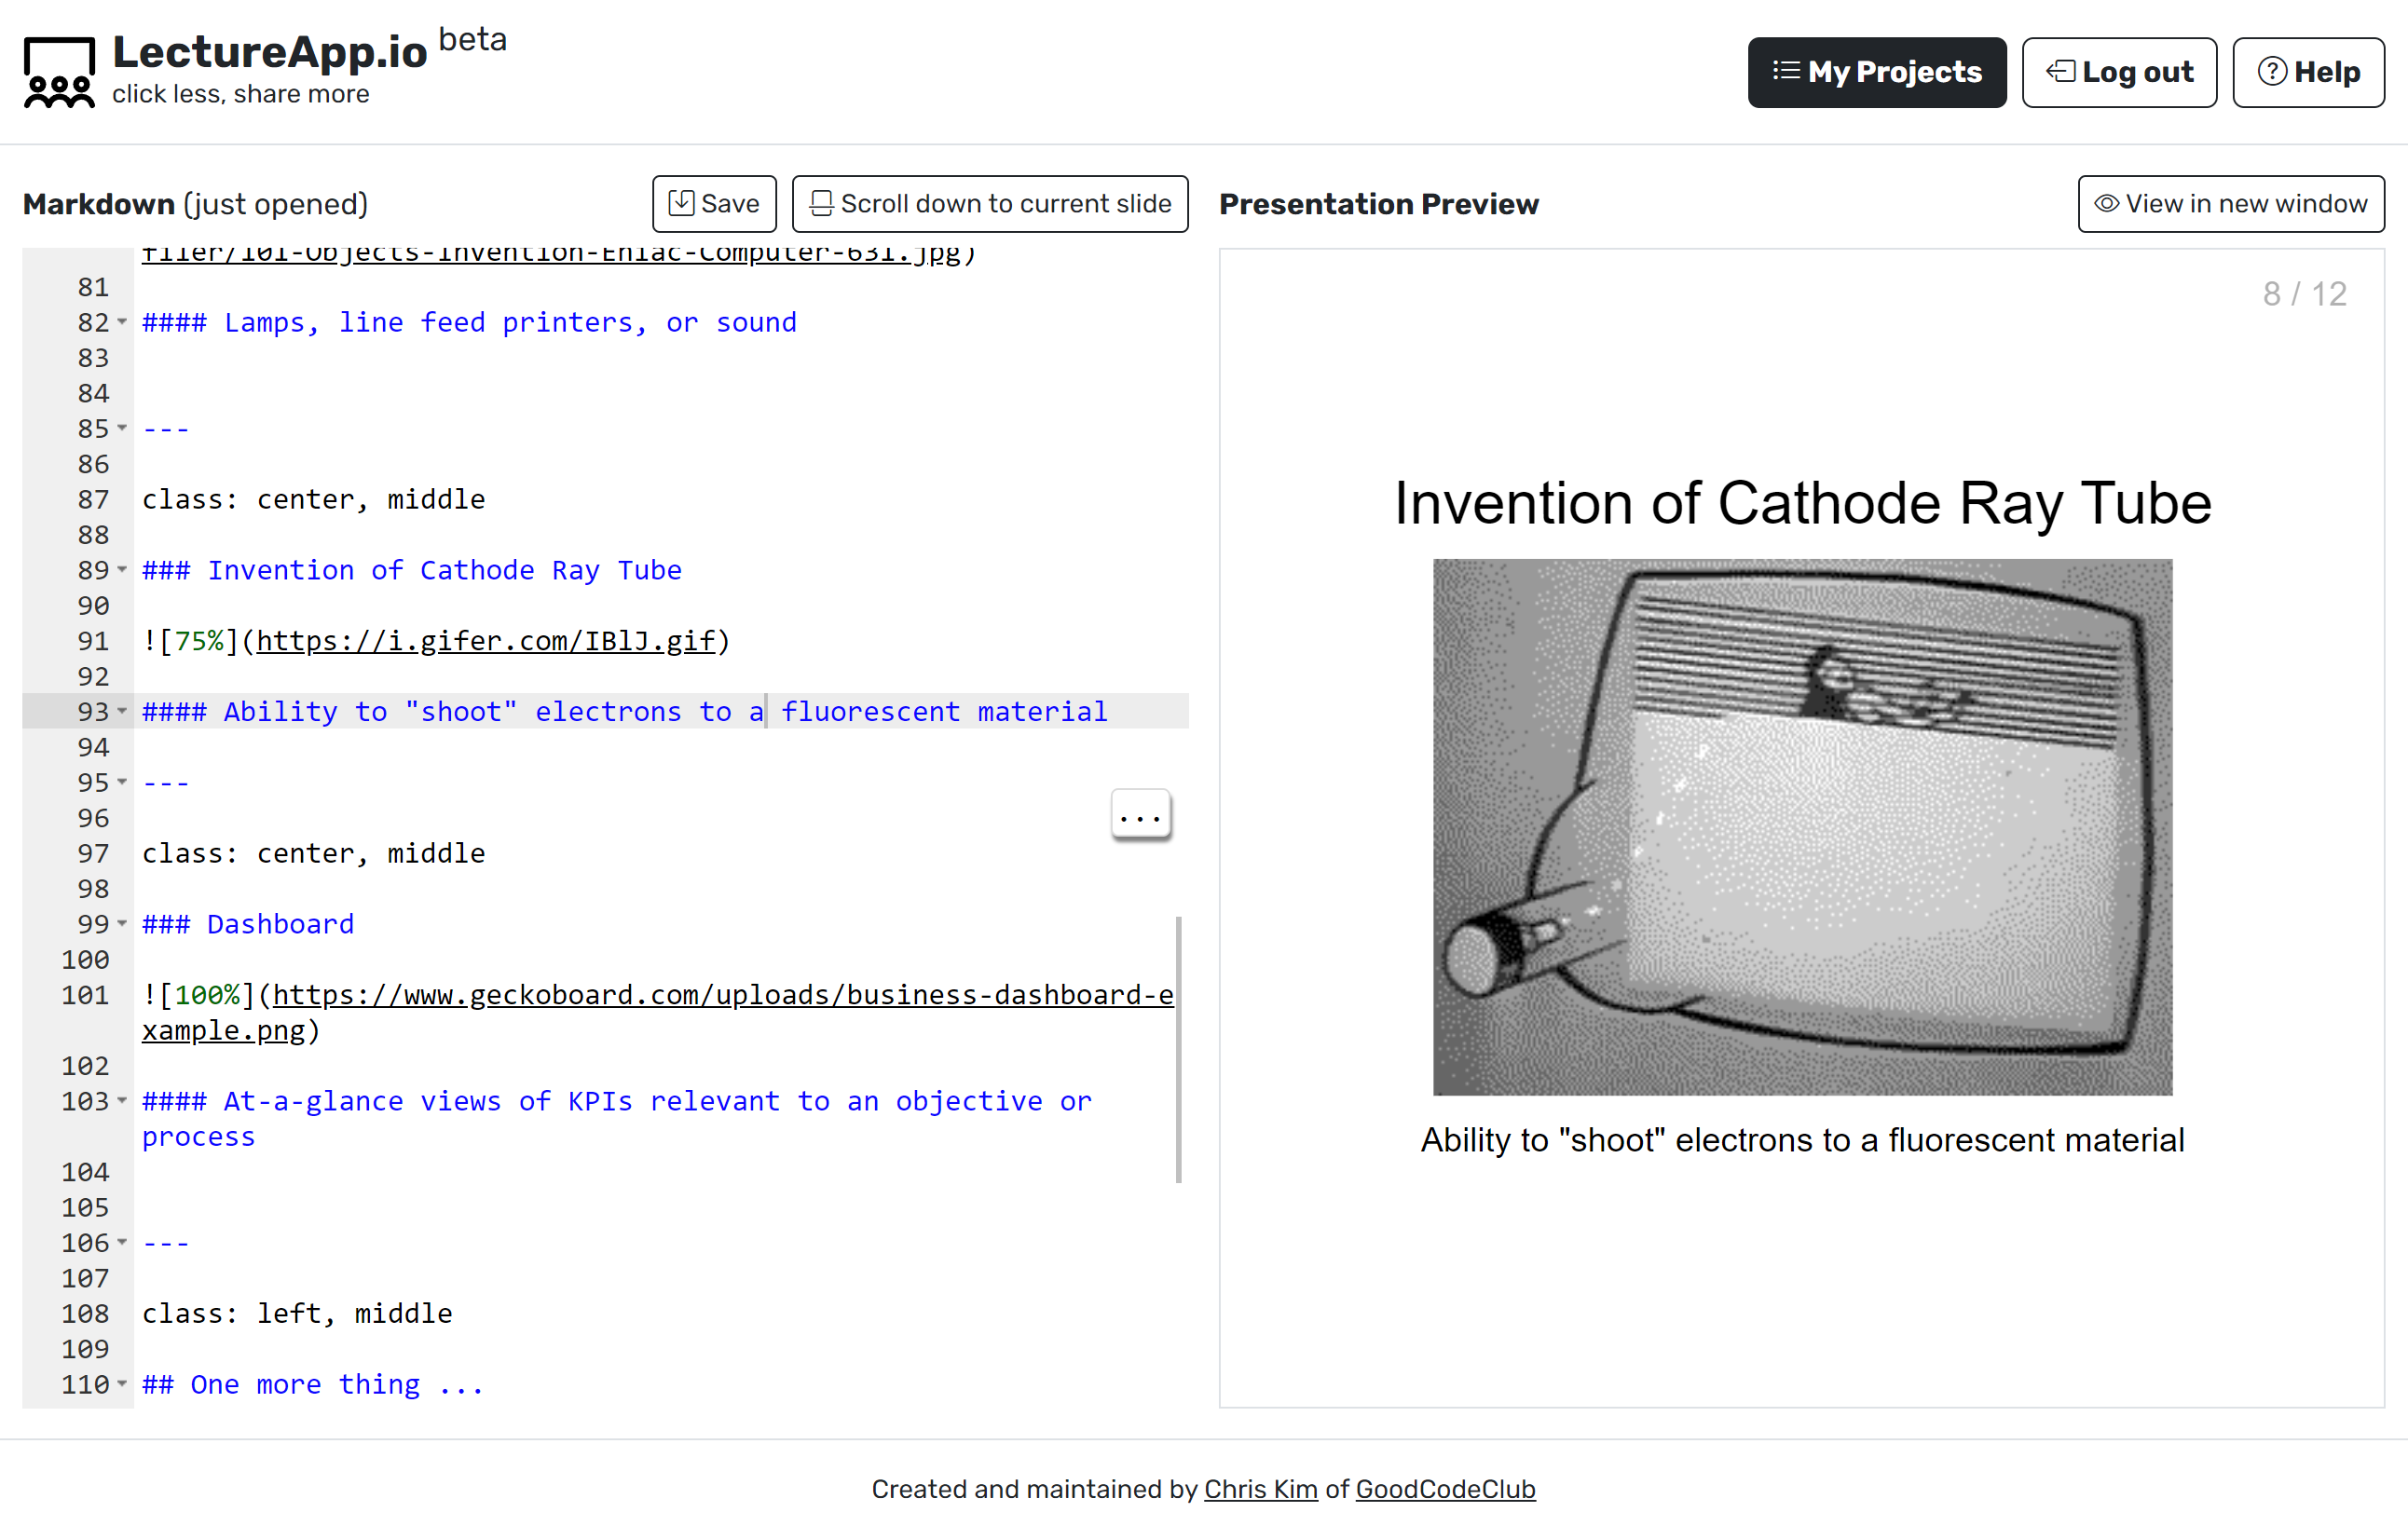The width and height of the screenshot is (2408, 1539).
Task: Click the eye icon in View in new window
Action: (2106, 203)
